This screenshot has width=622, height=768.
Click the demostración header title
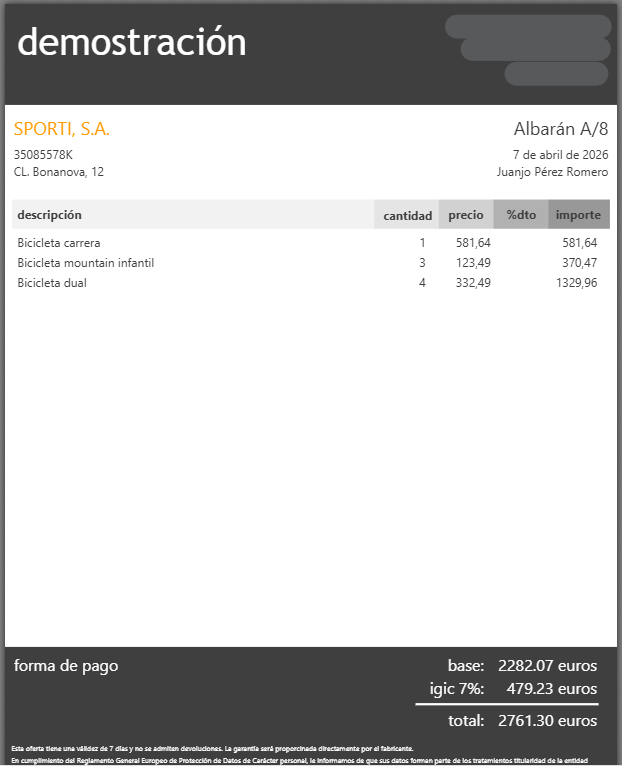131,42
